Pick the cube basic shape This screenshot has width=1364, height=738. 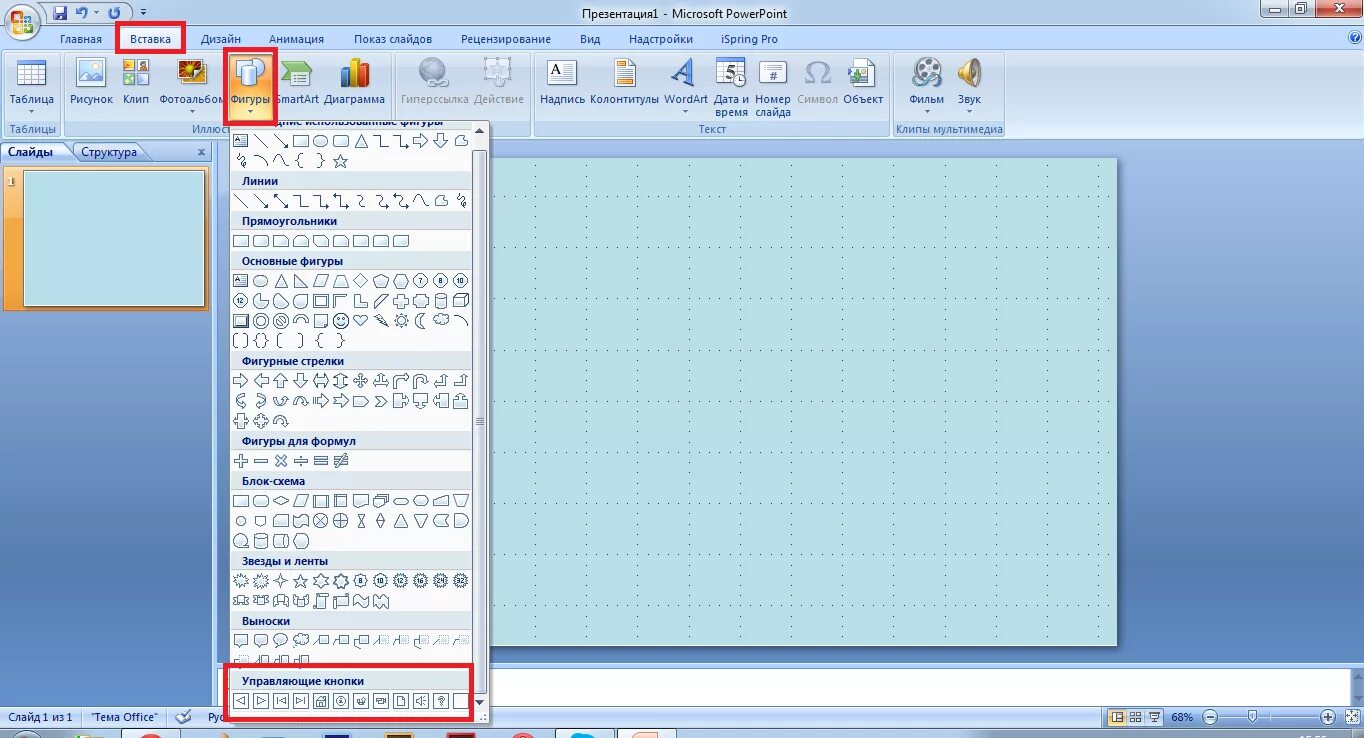tap(461, 301)
